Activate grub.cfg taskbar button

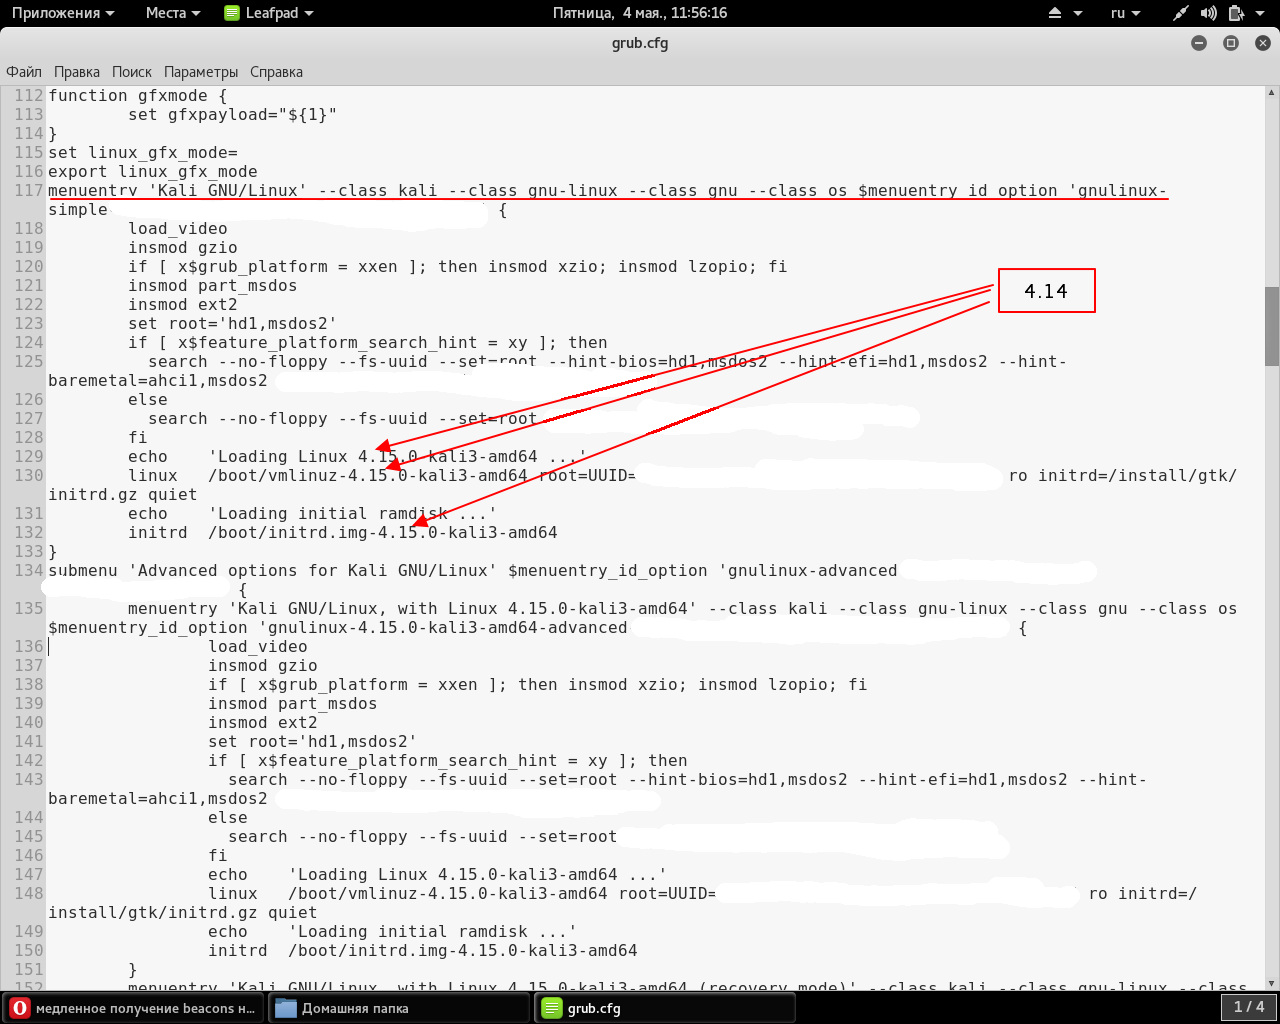pos(665,1008)
